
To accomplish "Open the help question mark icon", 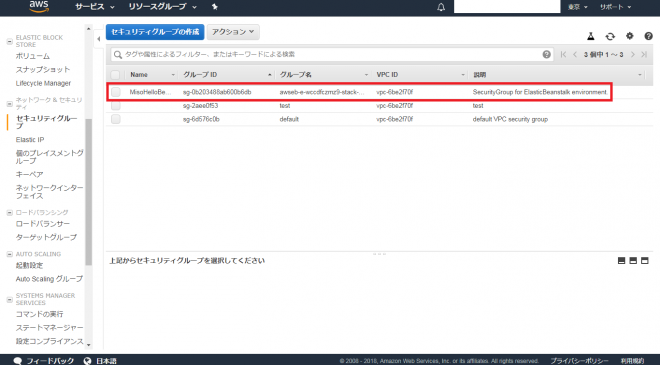I will pyautogui.click(x=648, y=36).
